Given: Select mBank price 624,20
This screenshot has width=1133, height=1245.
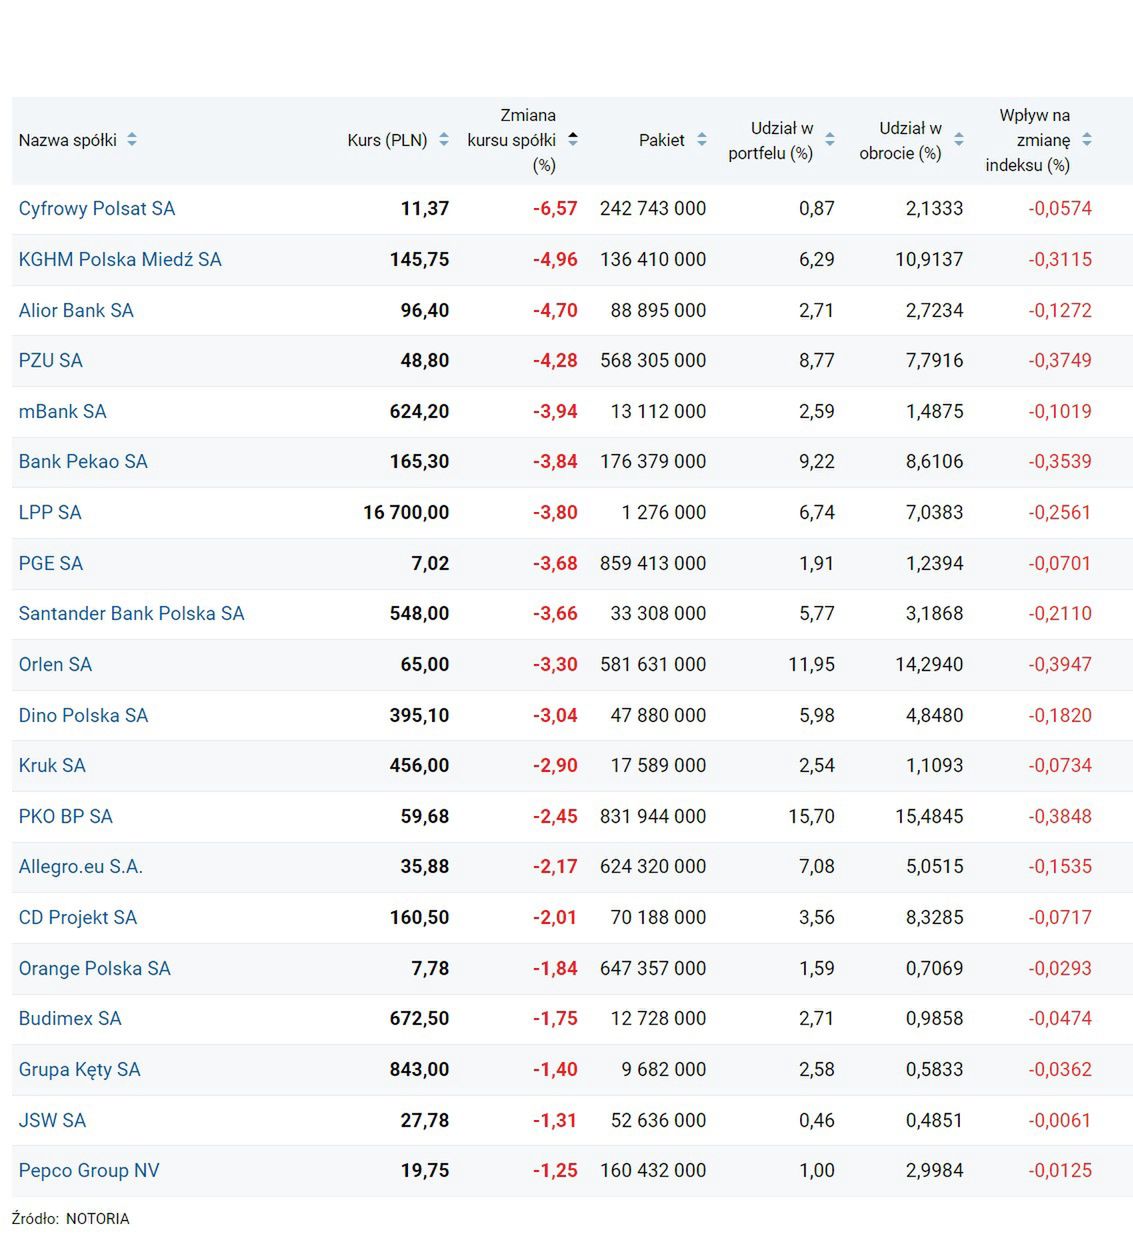Looking at the screenshot, I should 419,412.
